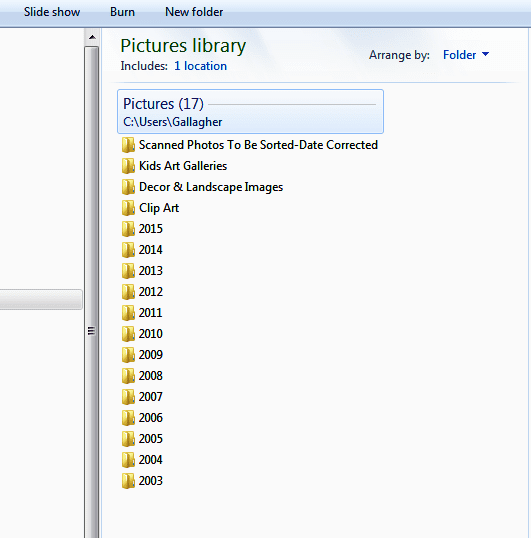
Task: Open the Arrange by Folder dropdown
Action: [465, 55]
